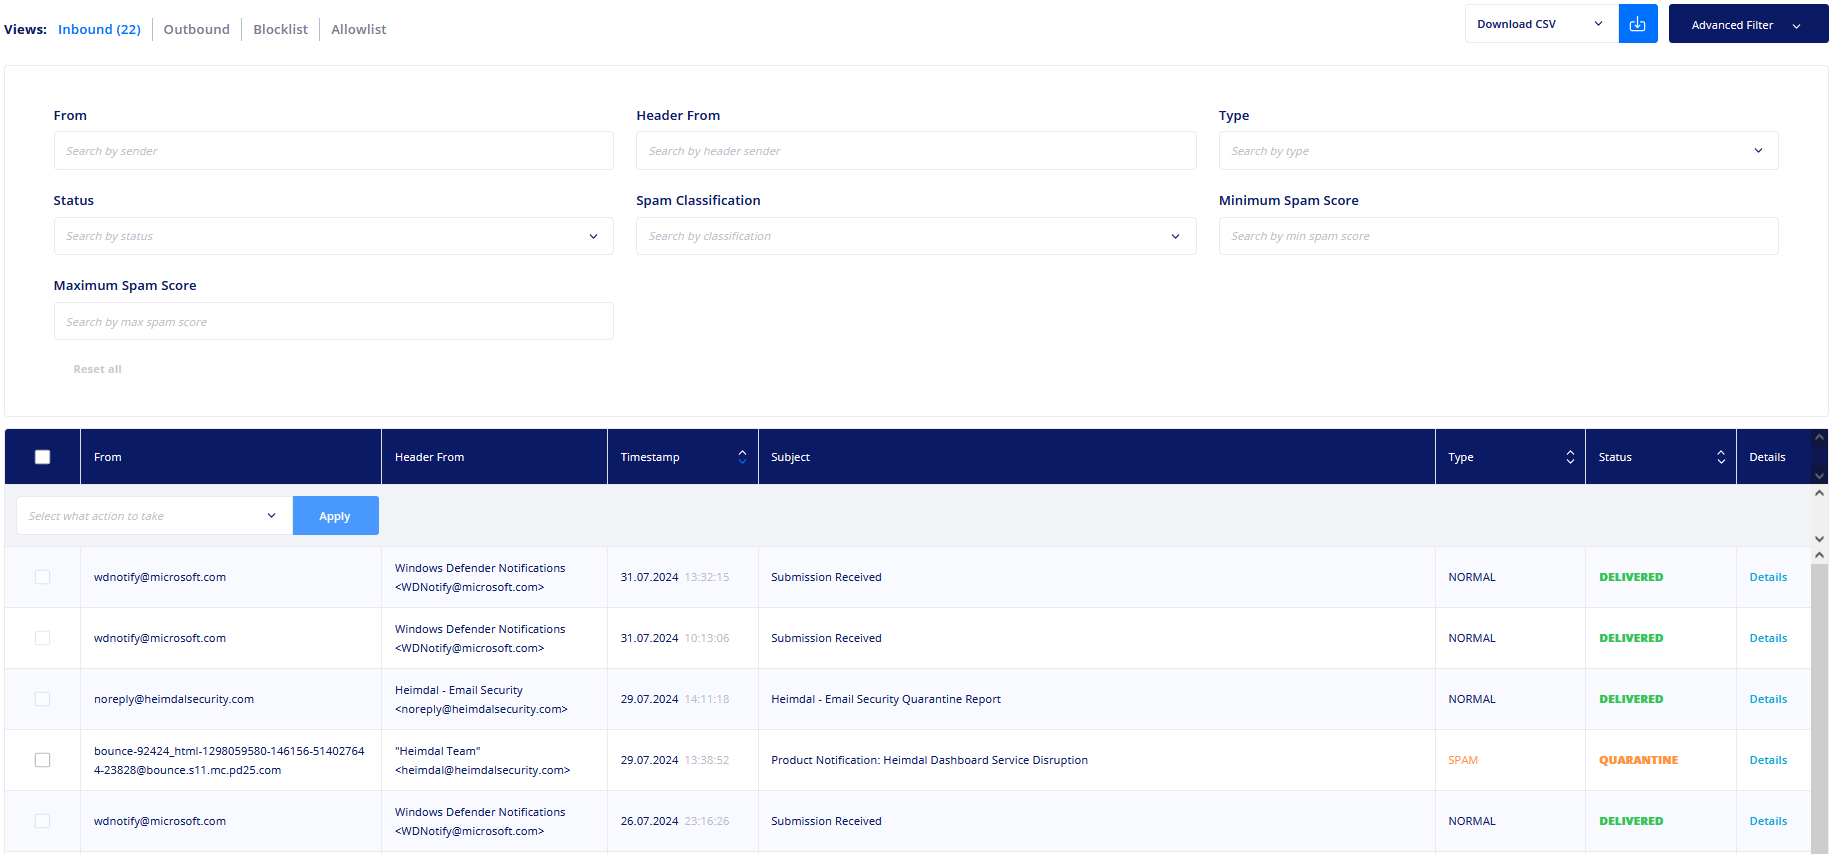Click the From column header
Screen dimensions: 1832x854
[x=231, y=457]
